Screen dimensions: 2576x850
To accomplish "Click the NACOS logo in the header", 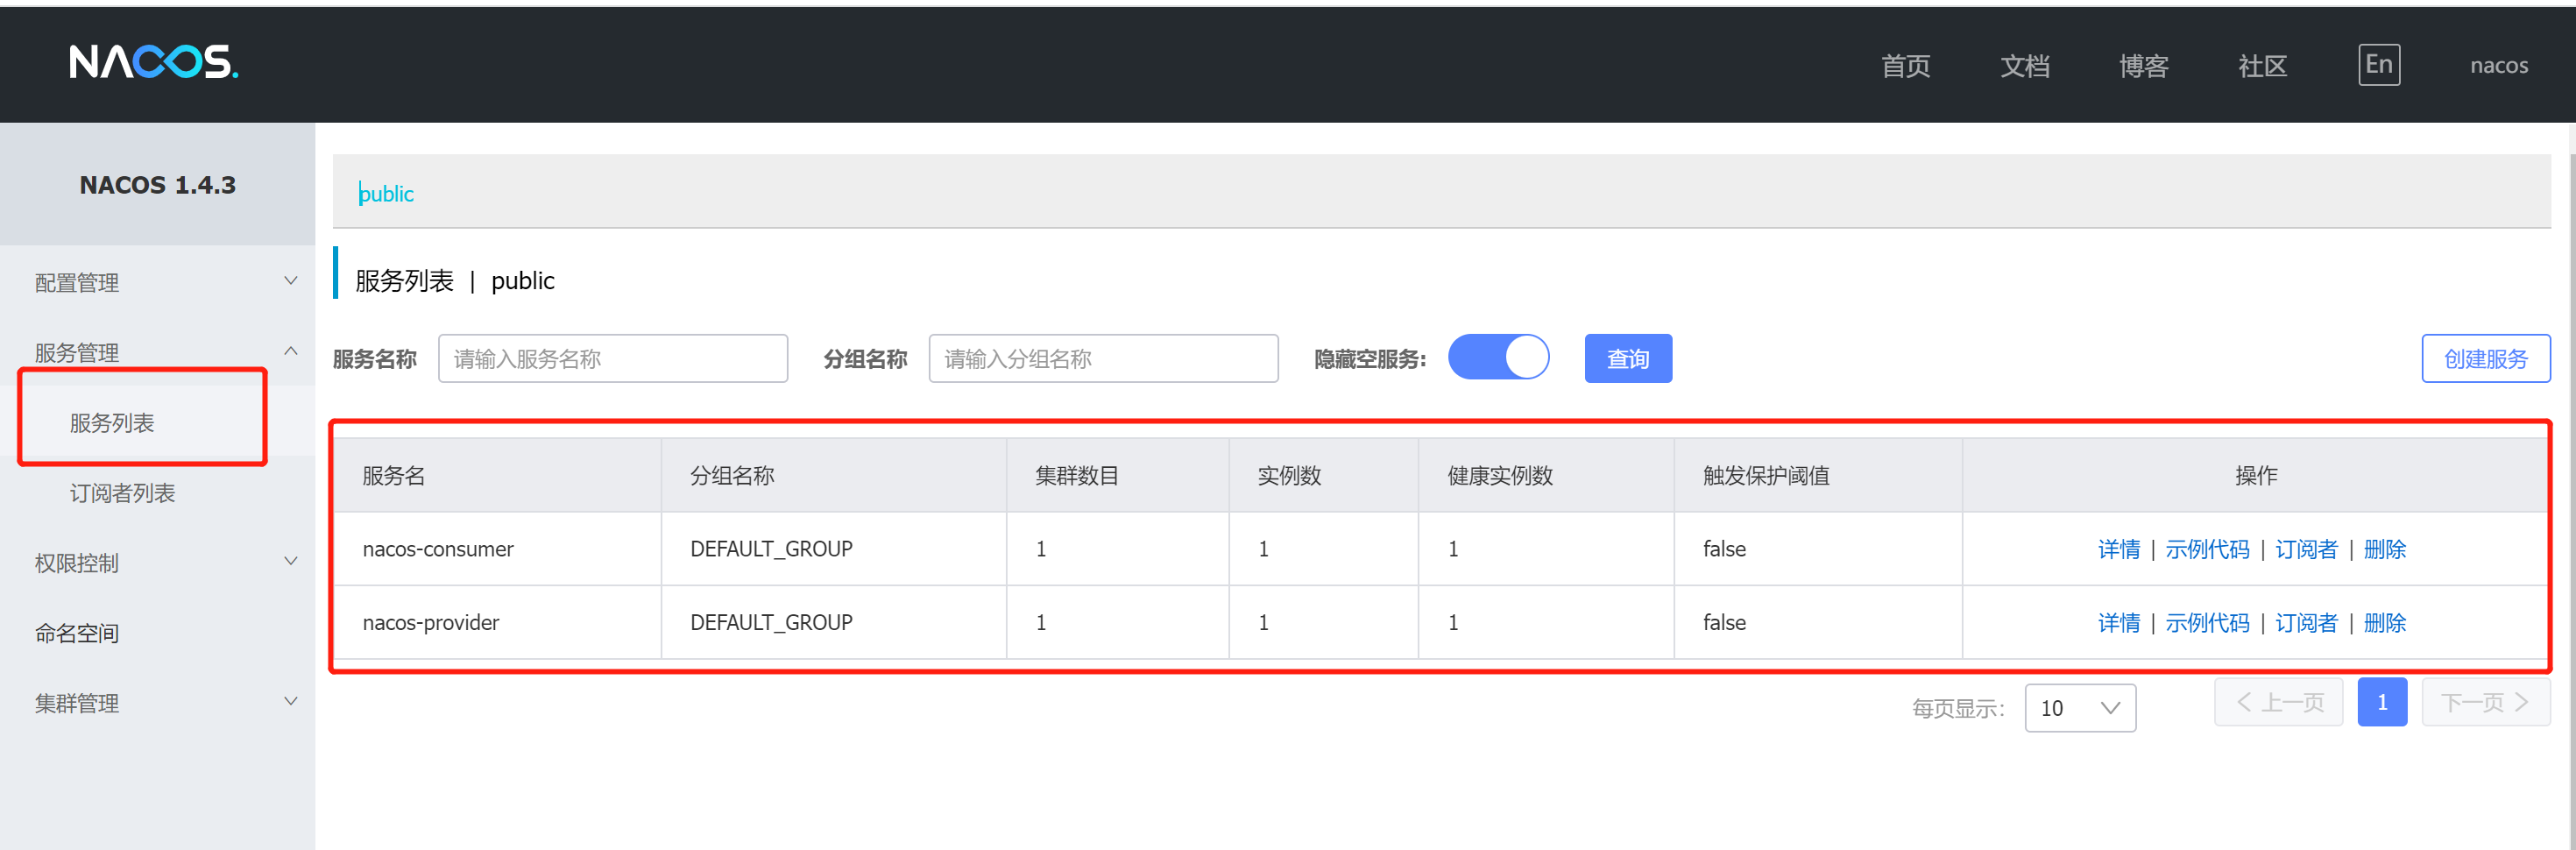I will click(153, 63).
